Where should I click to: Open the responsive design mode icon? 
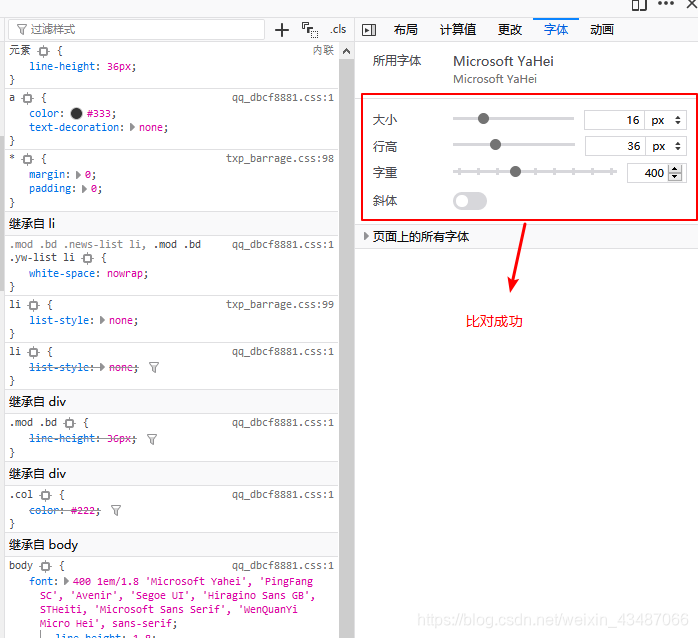point(639,5)
